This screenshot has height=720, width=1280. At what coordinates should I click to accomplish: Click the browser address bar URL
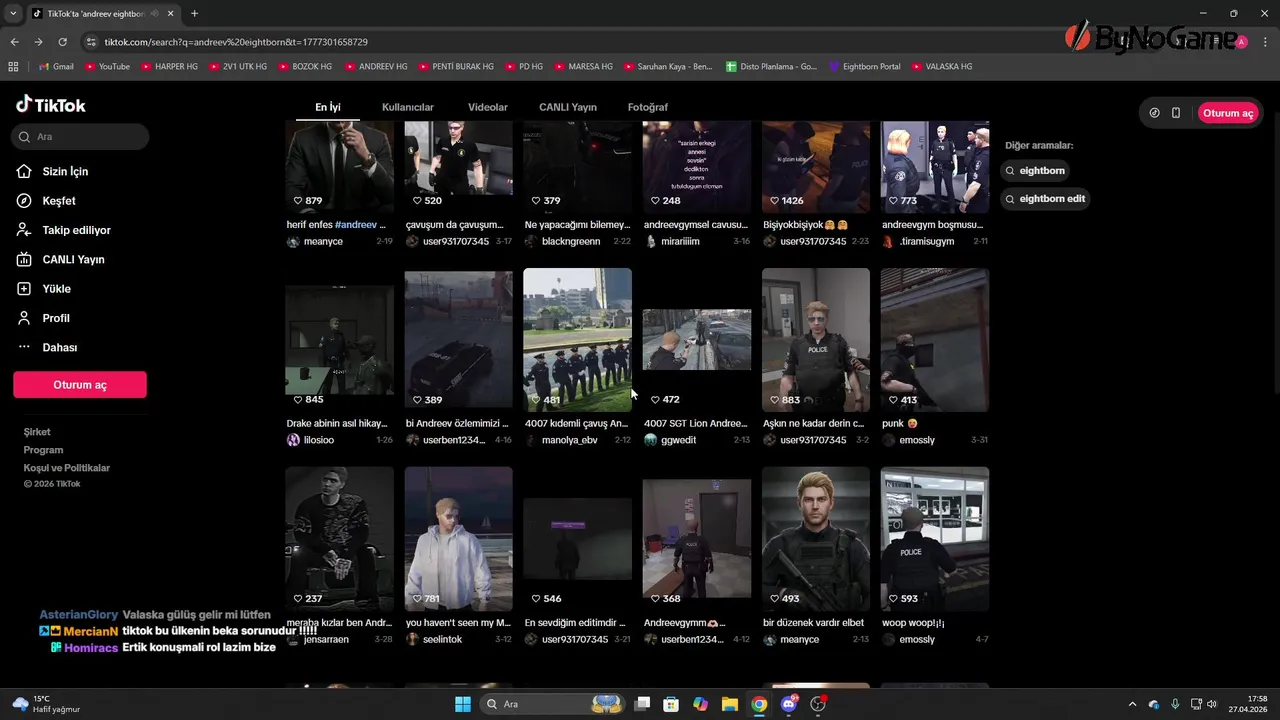[236, 42]
